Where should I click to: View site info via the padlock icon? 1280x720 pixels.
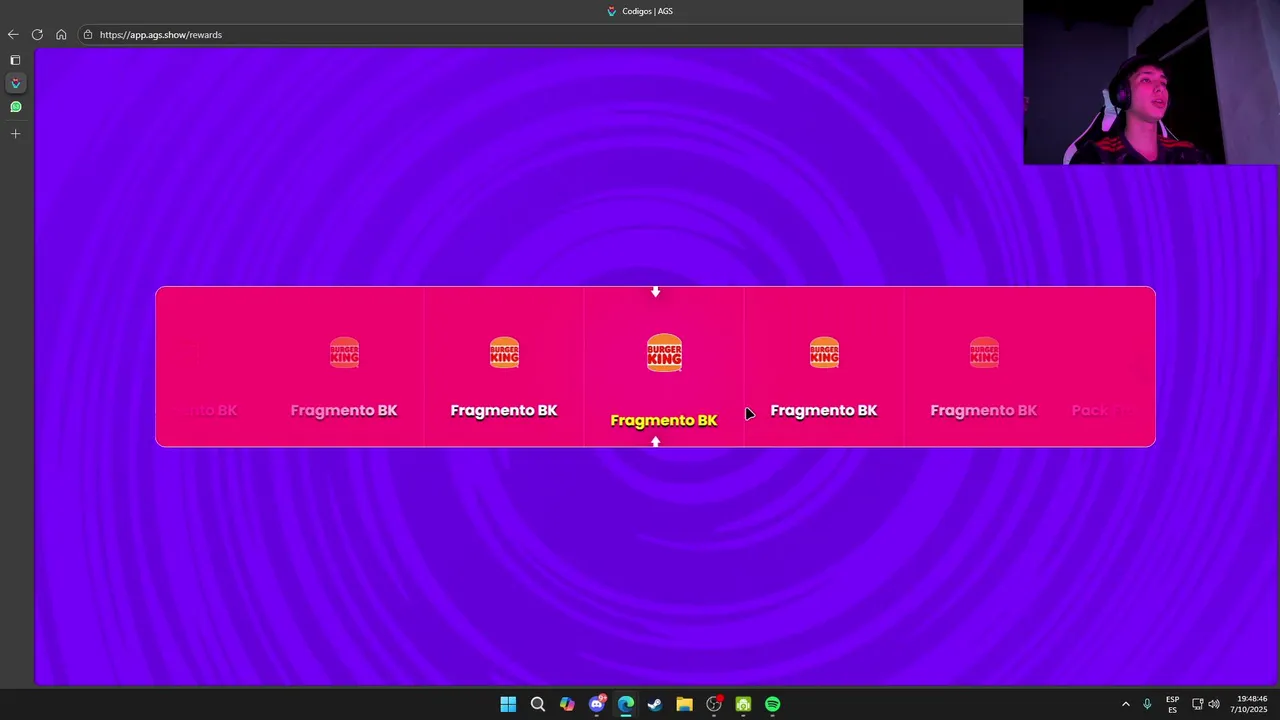point(88,34)
